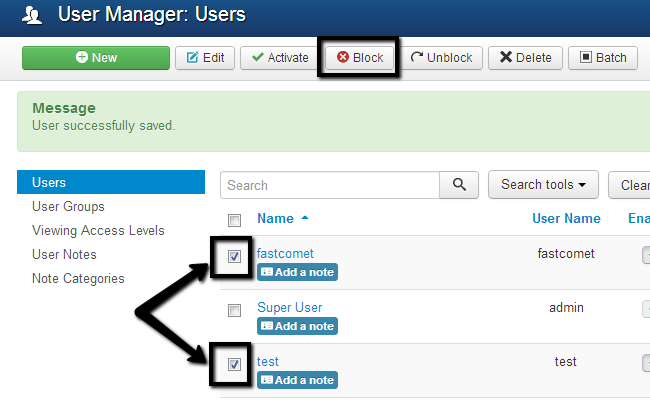This screenshot has width=650, height=405.
Task: Open the fastcomet user link
Action: click(283, 254)
